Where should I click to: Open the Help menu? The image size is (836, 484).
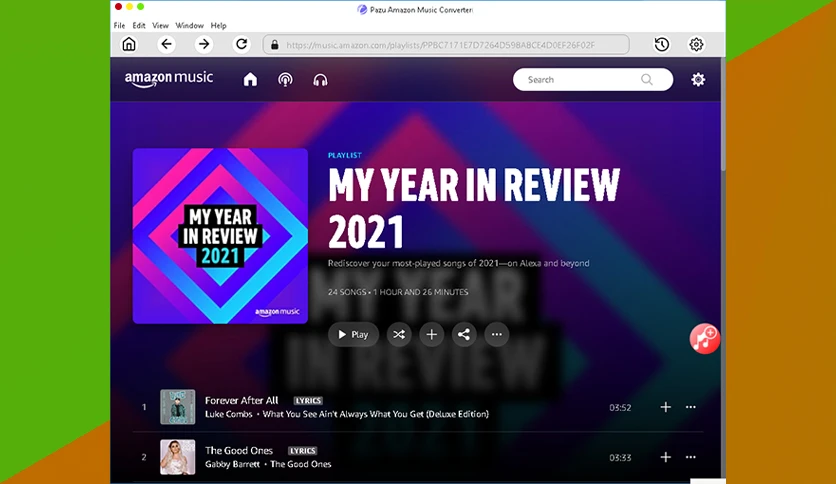(x=218, y=25)
